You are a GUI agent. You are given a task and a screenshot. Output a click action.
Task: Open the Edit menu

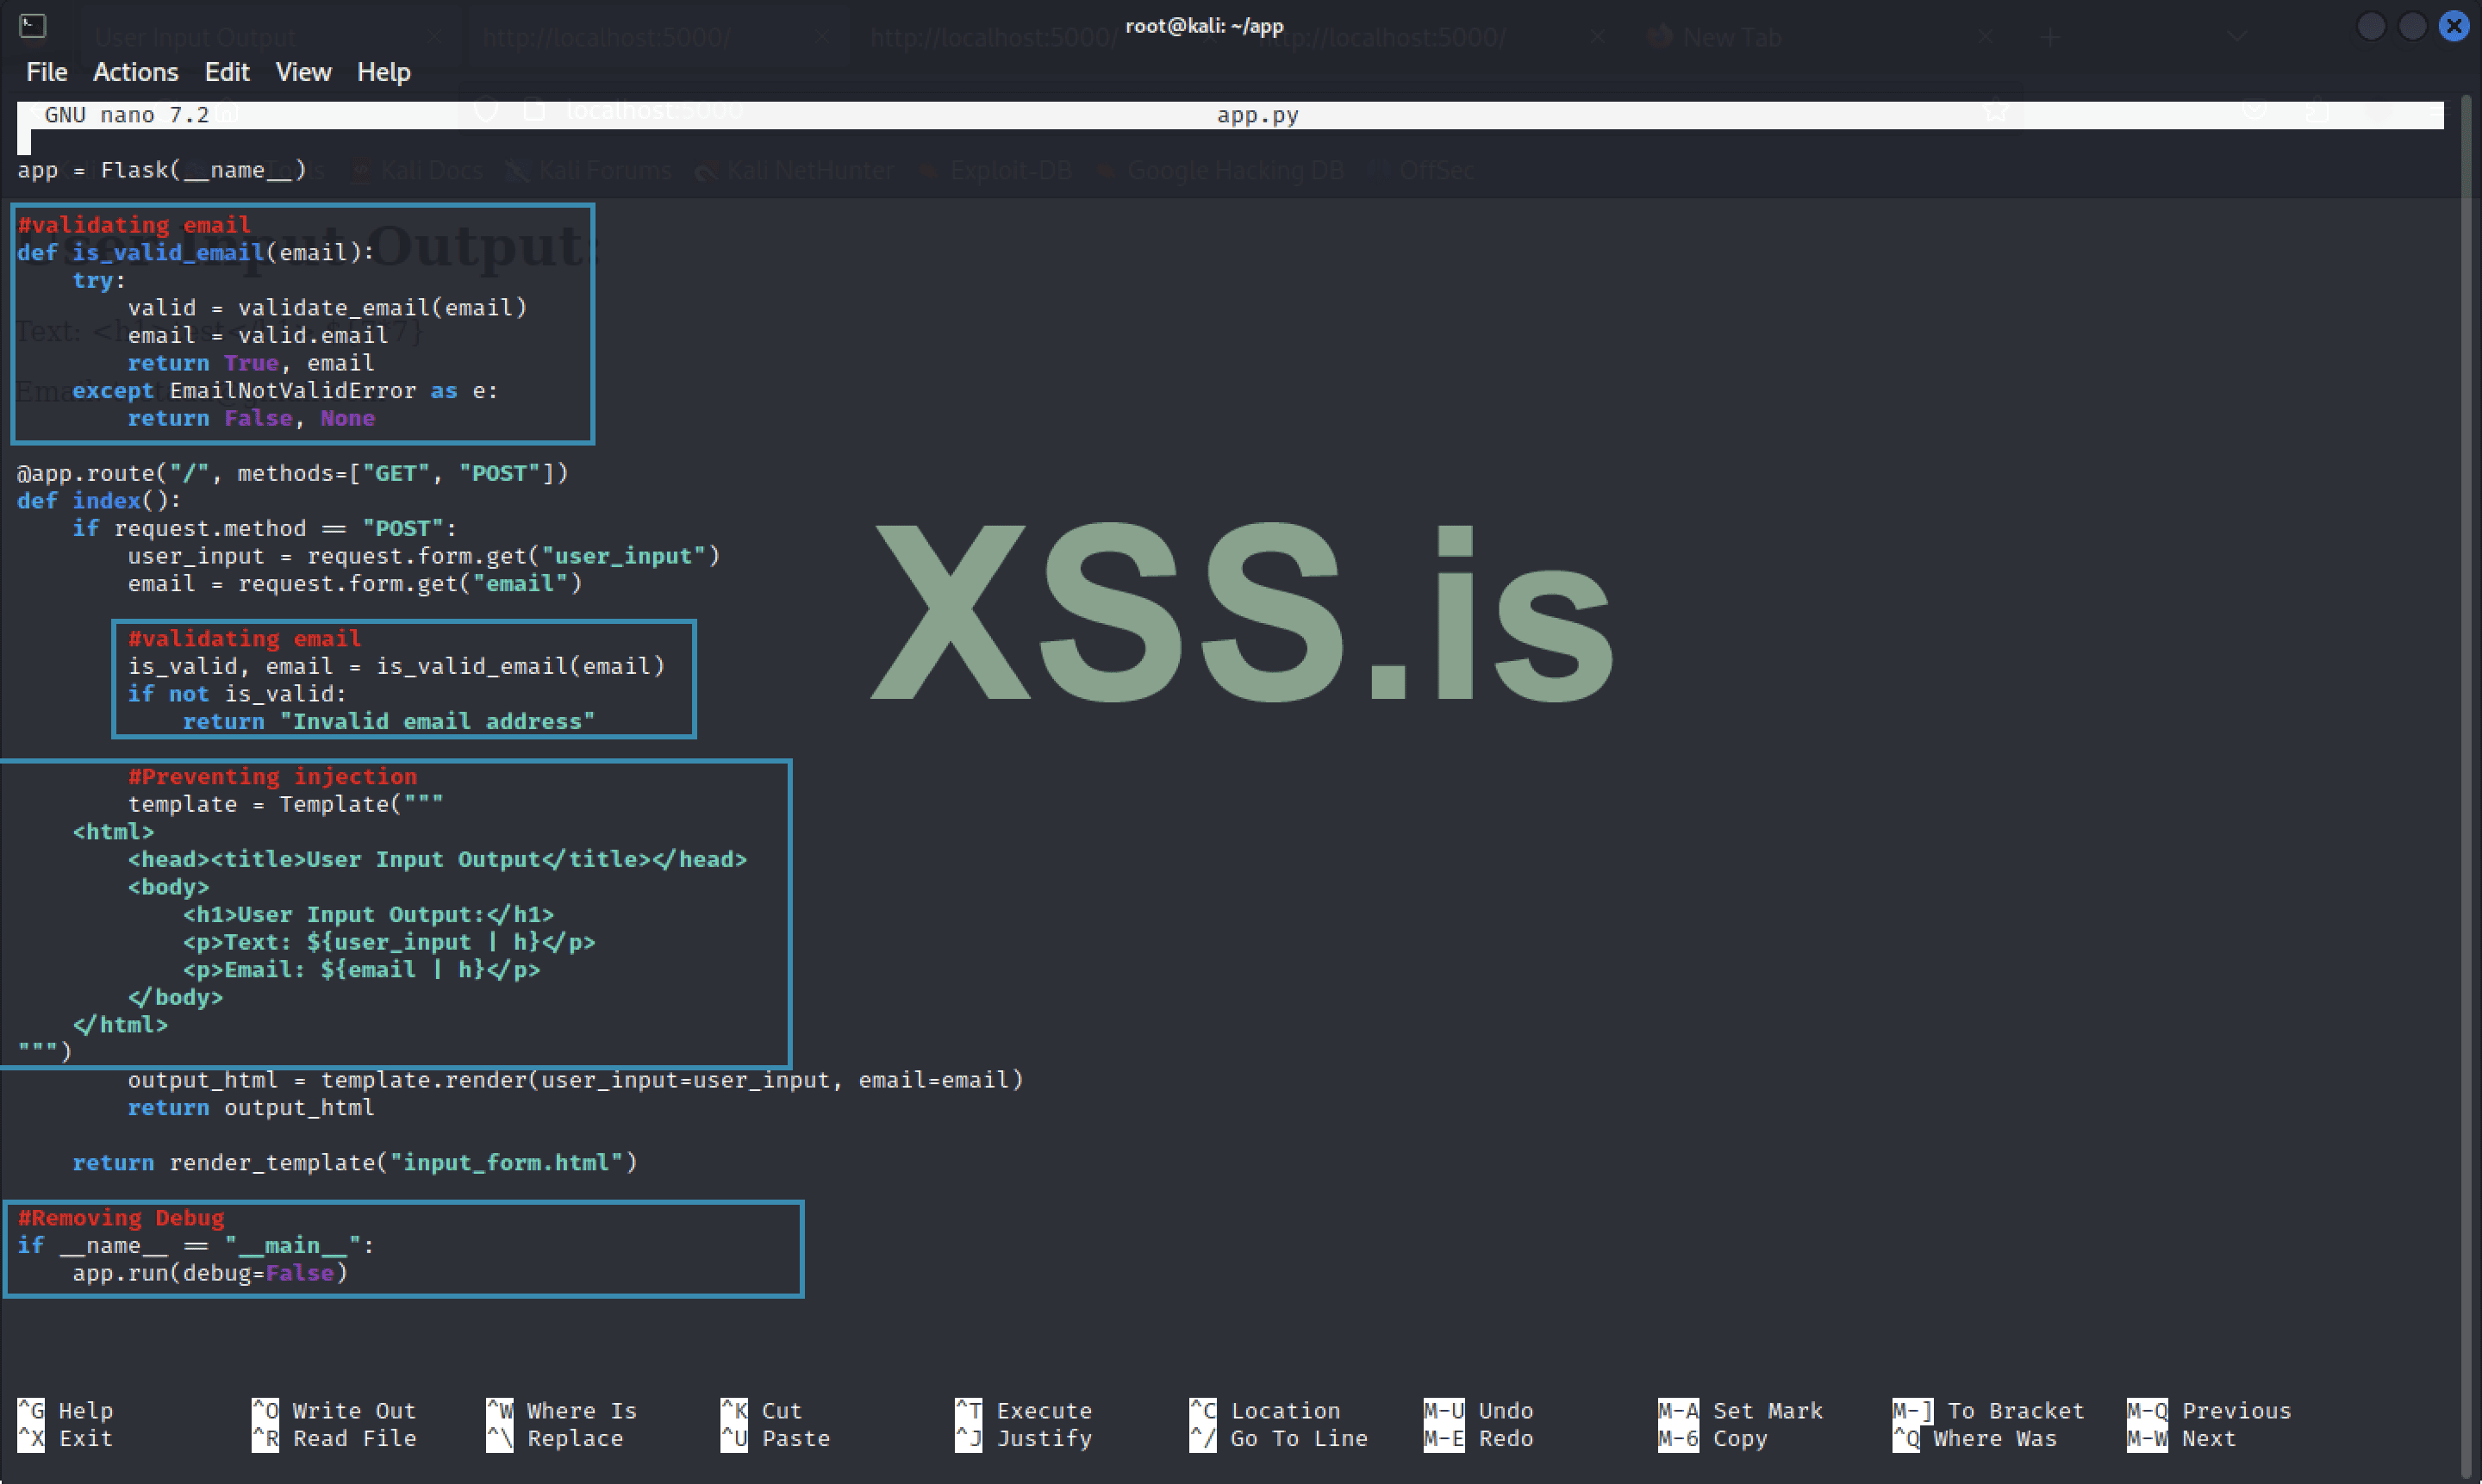coord(227,72)
